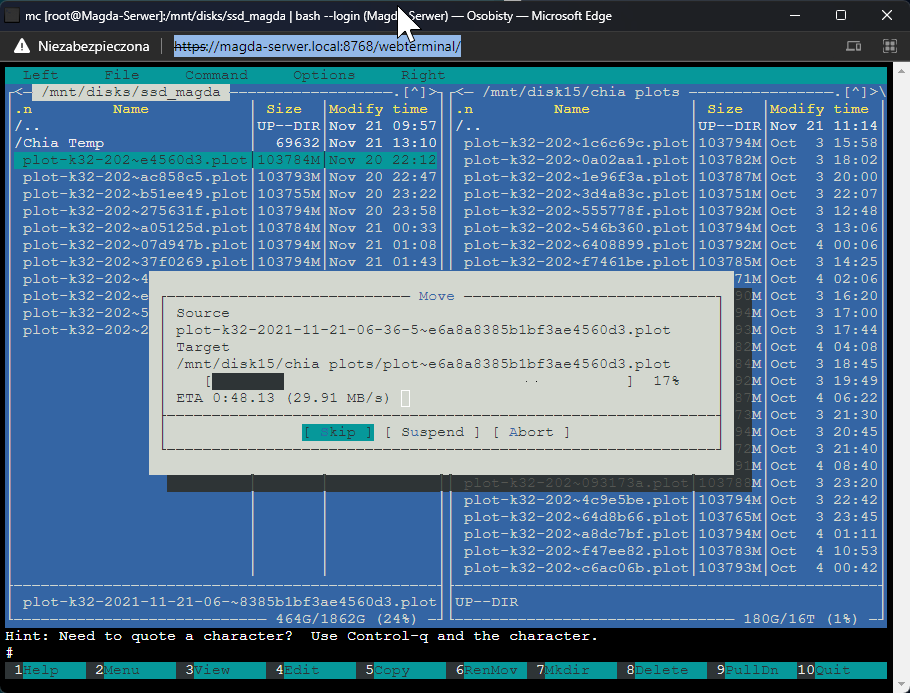Click the terminal favicon in title bar
Viewport: 910px width, 693px height.
[x=11, y=16]
